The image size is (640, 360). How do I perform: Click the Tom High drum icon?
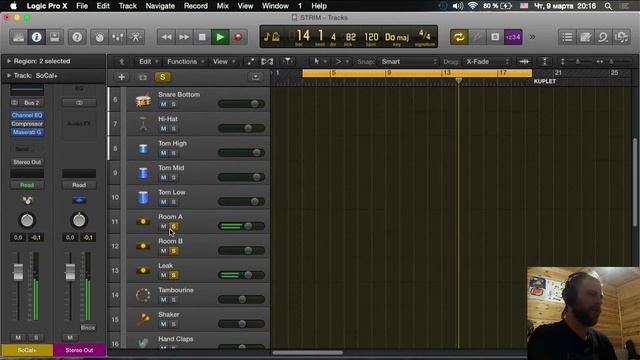coord(143,149)
